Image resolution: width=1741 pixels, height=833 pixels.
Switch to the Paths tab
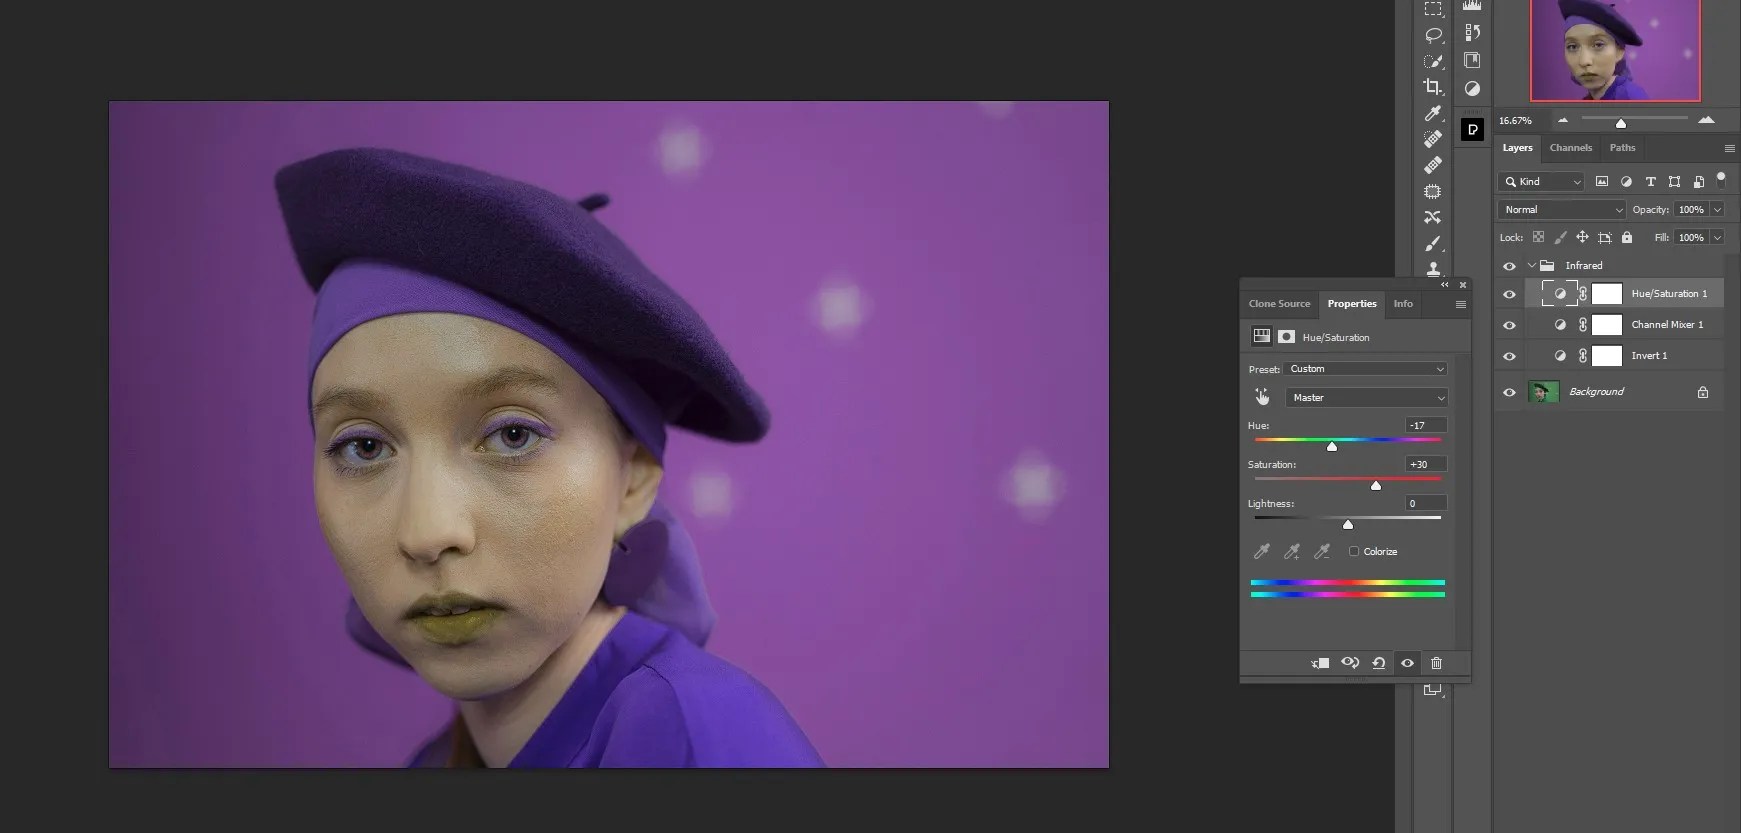(1622, 148)
